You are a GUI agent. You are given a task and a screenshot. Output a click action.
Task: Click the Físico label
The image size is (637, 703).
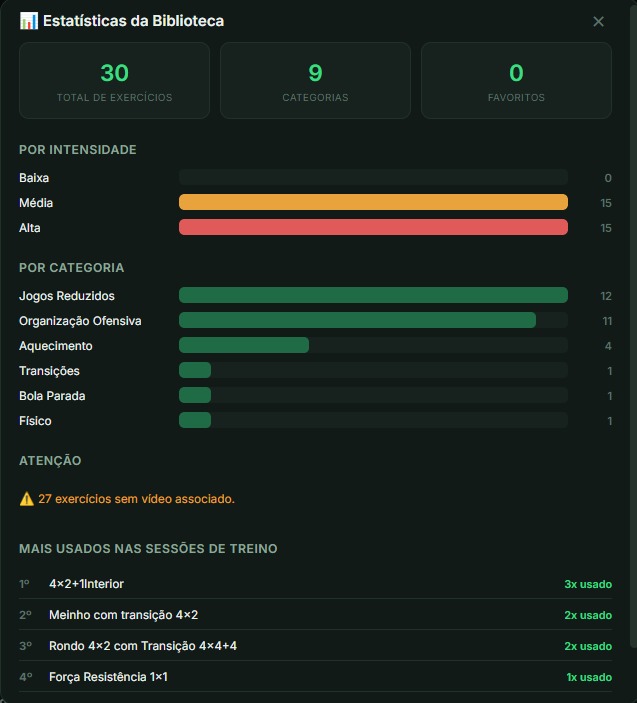point(35,421)
